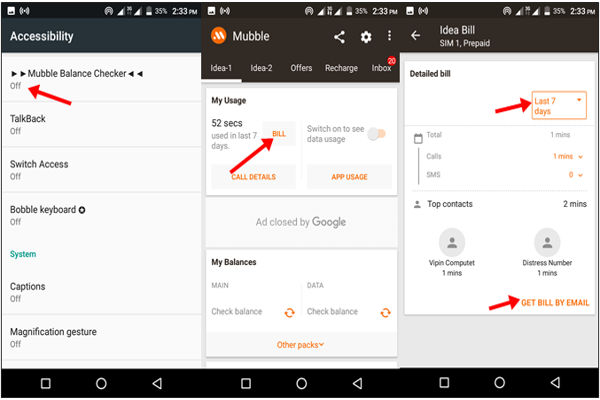Tap GET BILL BY EMAIL link

coord(555,303)
